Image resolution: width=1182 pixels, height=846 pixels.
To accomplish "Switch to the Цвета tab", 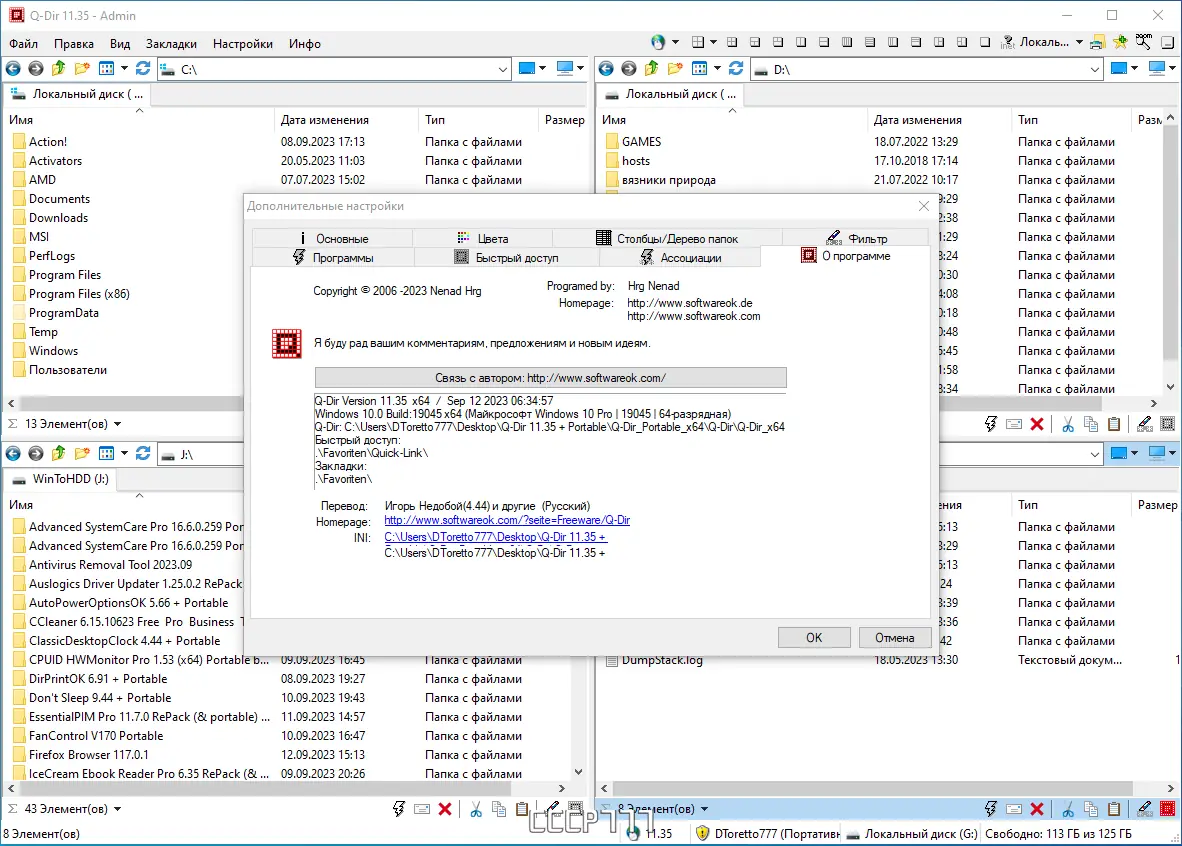I will tap(482, 238).
